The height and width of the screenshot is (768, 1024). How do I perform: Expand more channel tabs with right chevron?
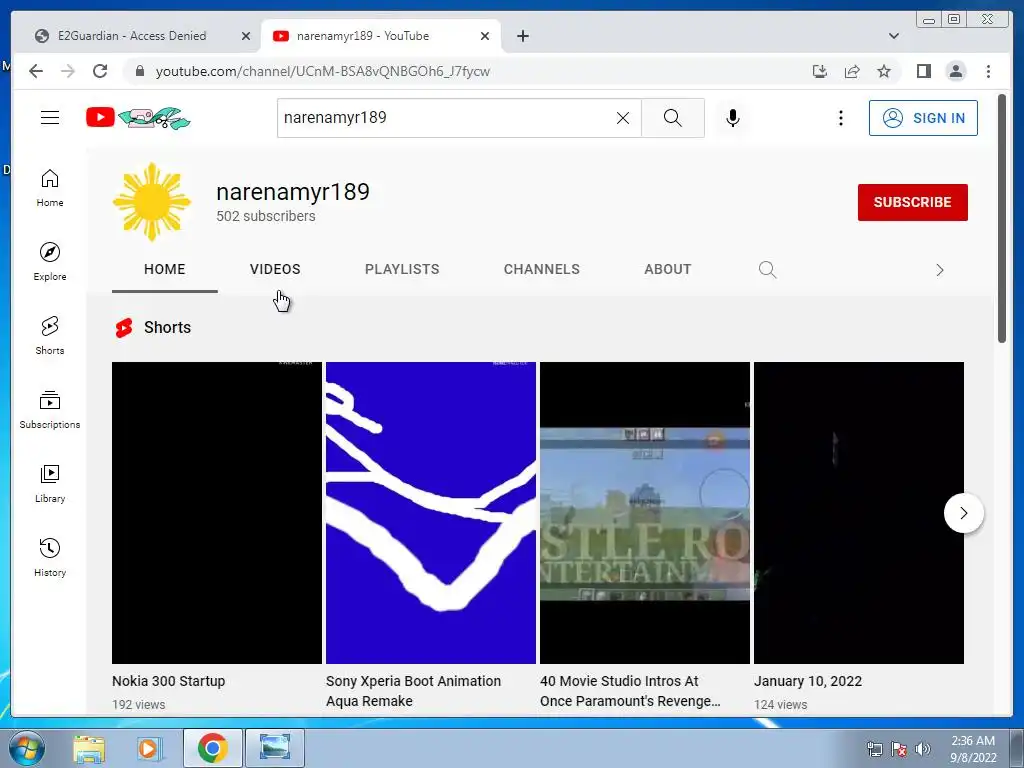point(939,270)
